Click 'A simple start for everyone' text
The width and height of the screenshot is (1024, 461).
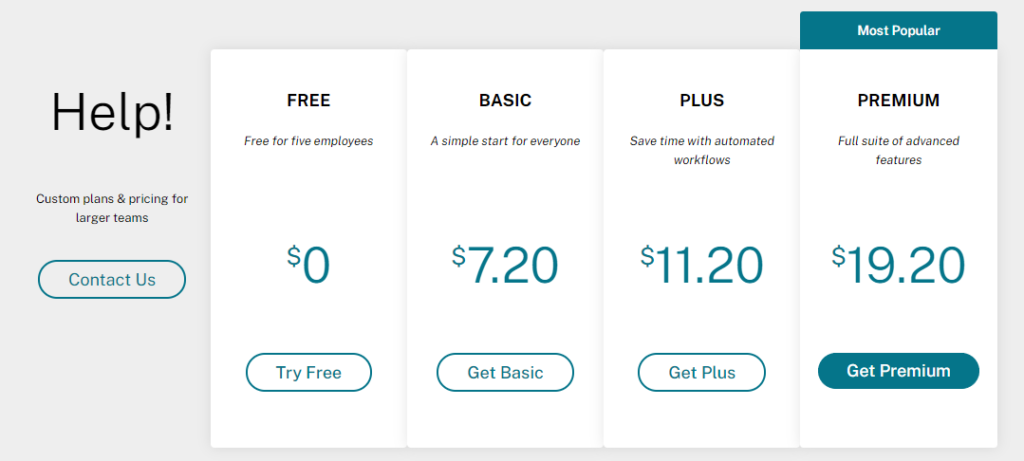(505, 141)
